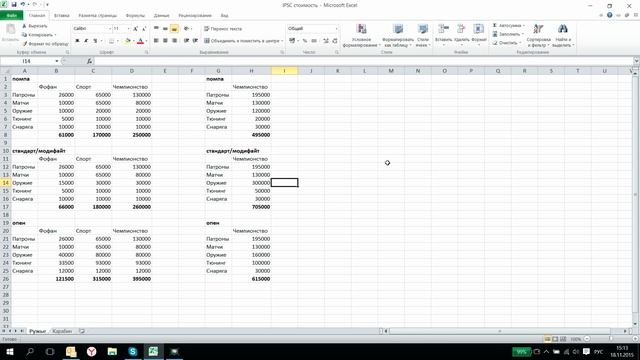The image size is (640, 360).
Task: Open Font group dialog launcher
Action: point(147,52)
